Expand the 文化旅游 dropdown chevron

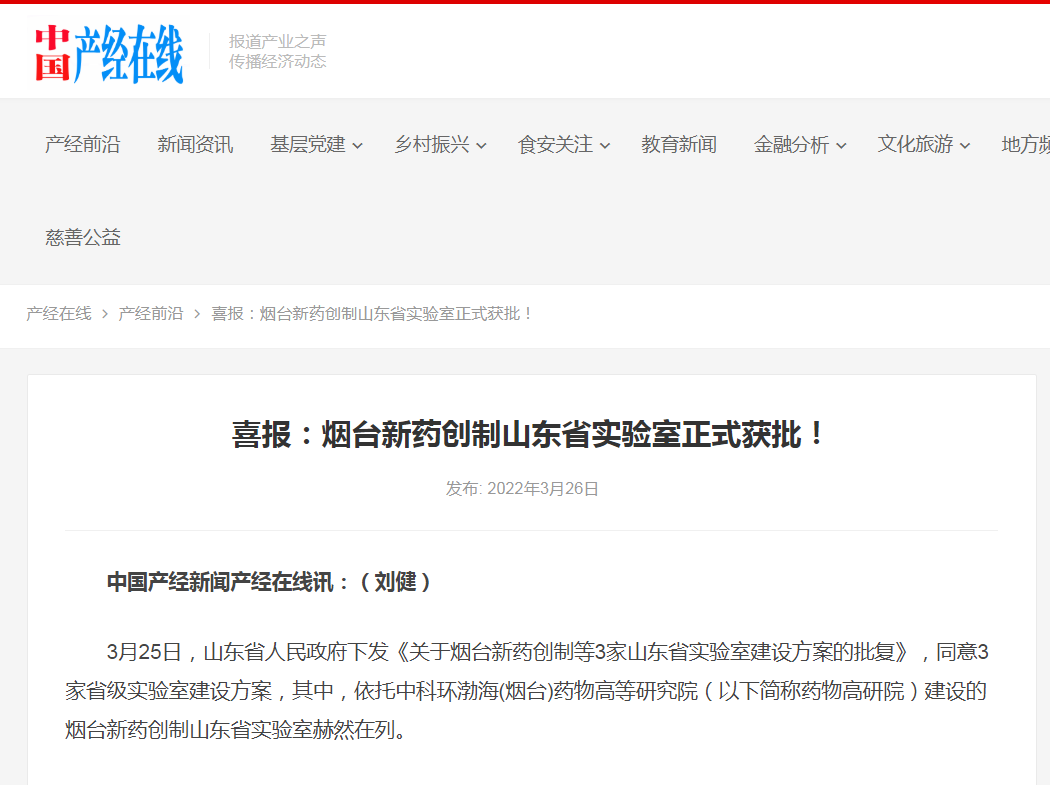click(x=965, y=146)
